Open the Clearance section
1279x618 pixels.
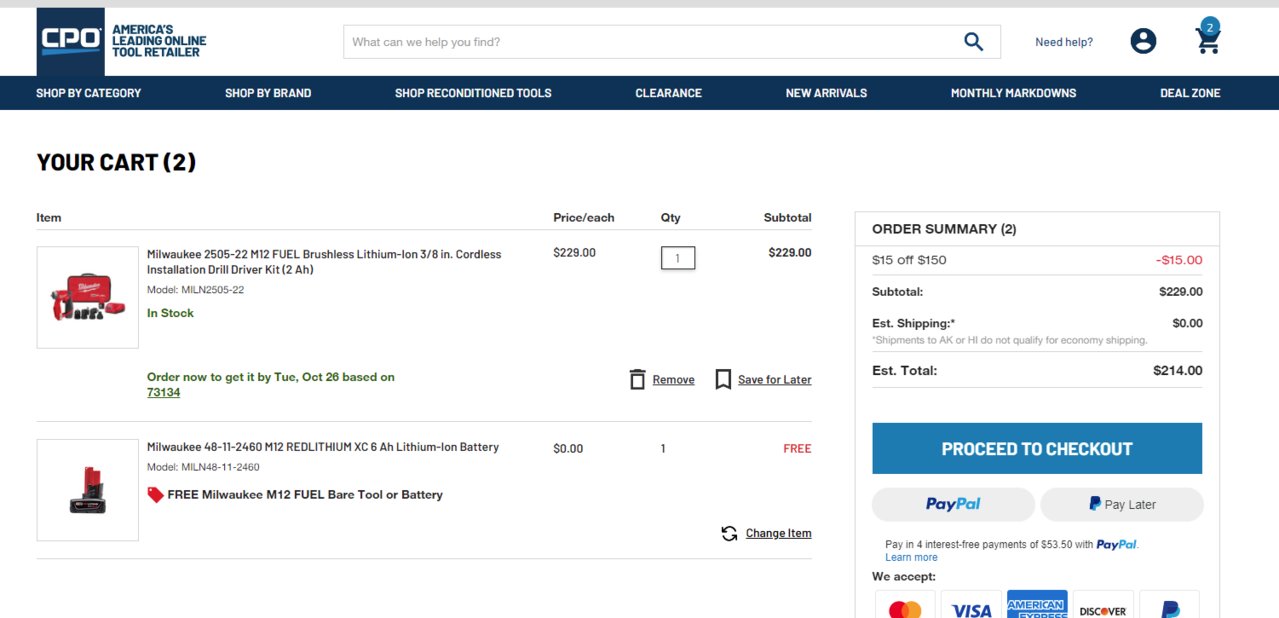[668, 93]
